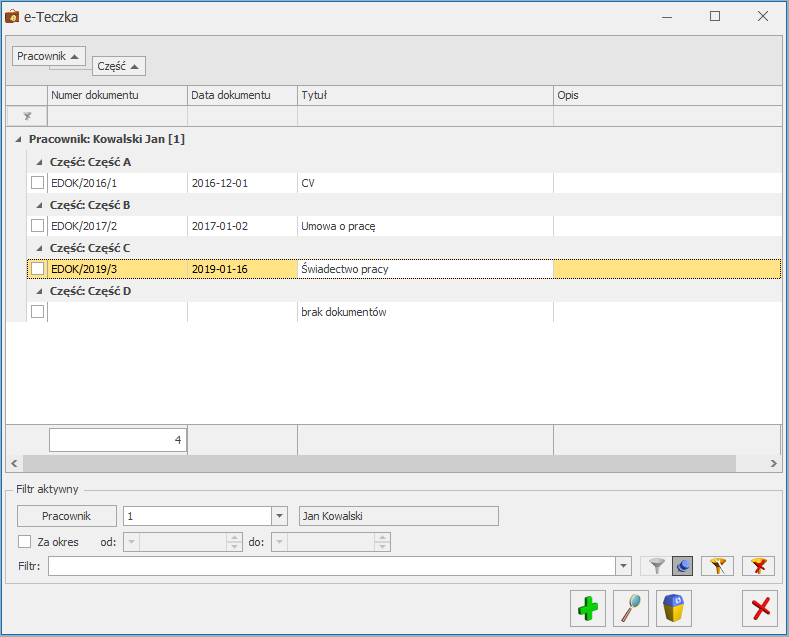Click the record count box showing 4
Viewport: 789px width, 637px height.
pyautogui.click(x=118, y=440)
